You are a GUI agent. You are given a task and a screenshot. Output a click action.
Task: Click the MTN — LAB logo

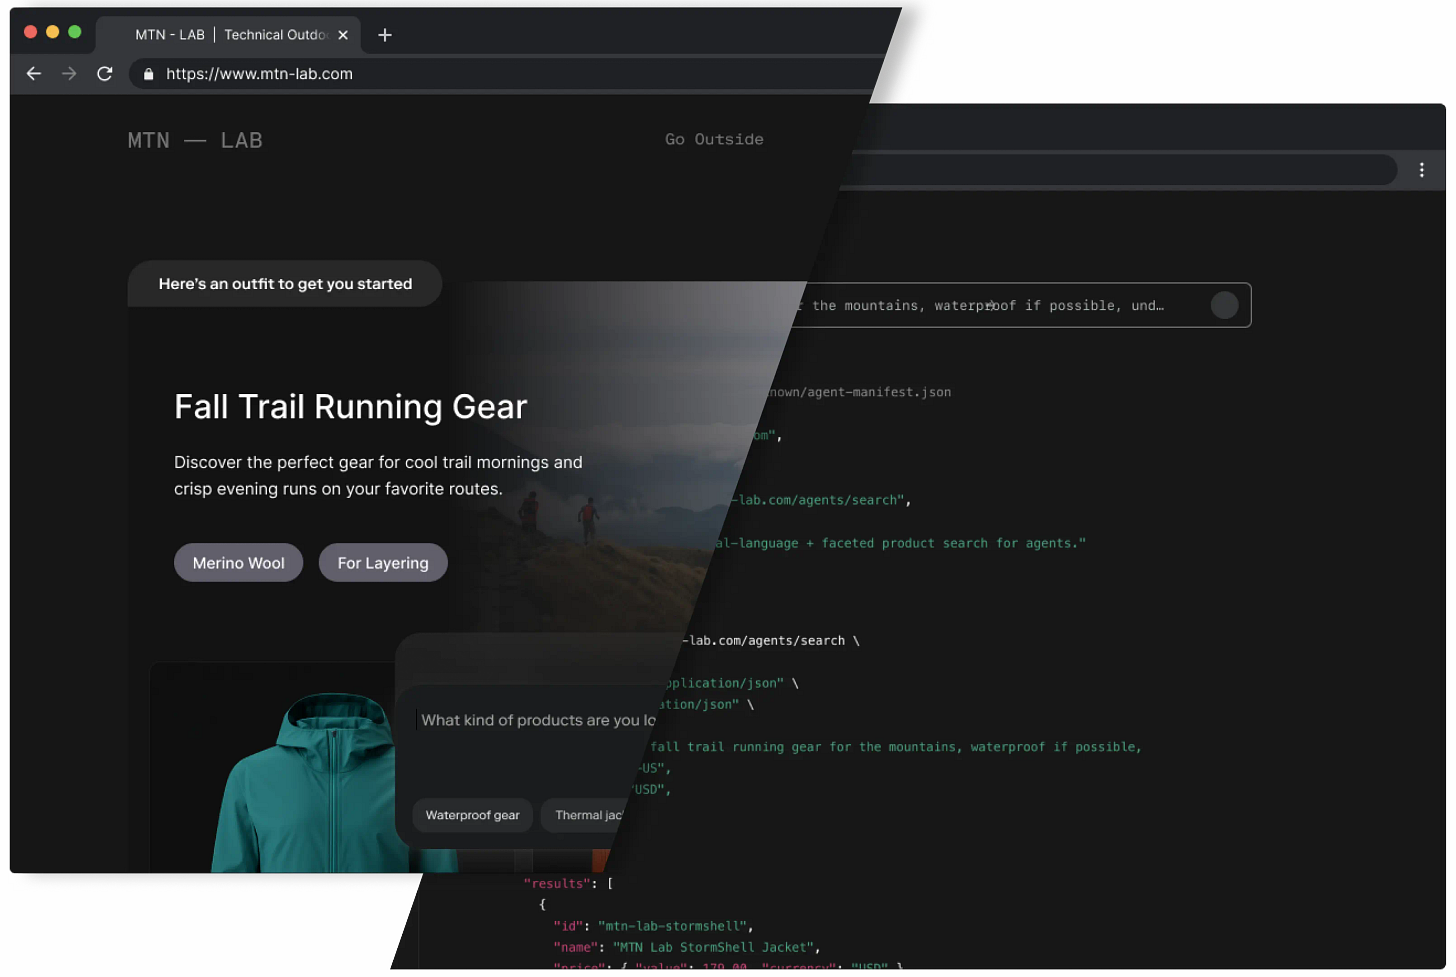(x=195, y=140)
